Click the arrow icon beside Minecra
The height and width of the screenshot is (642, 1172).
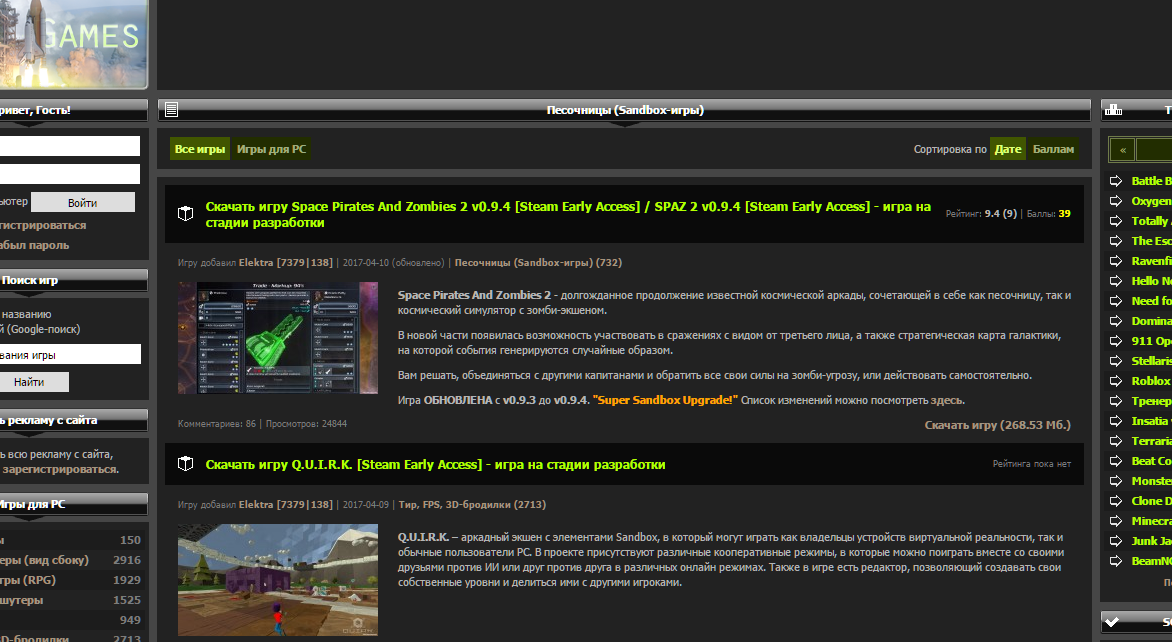(1116, 521)
